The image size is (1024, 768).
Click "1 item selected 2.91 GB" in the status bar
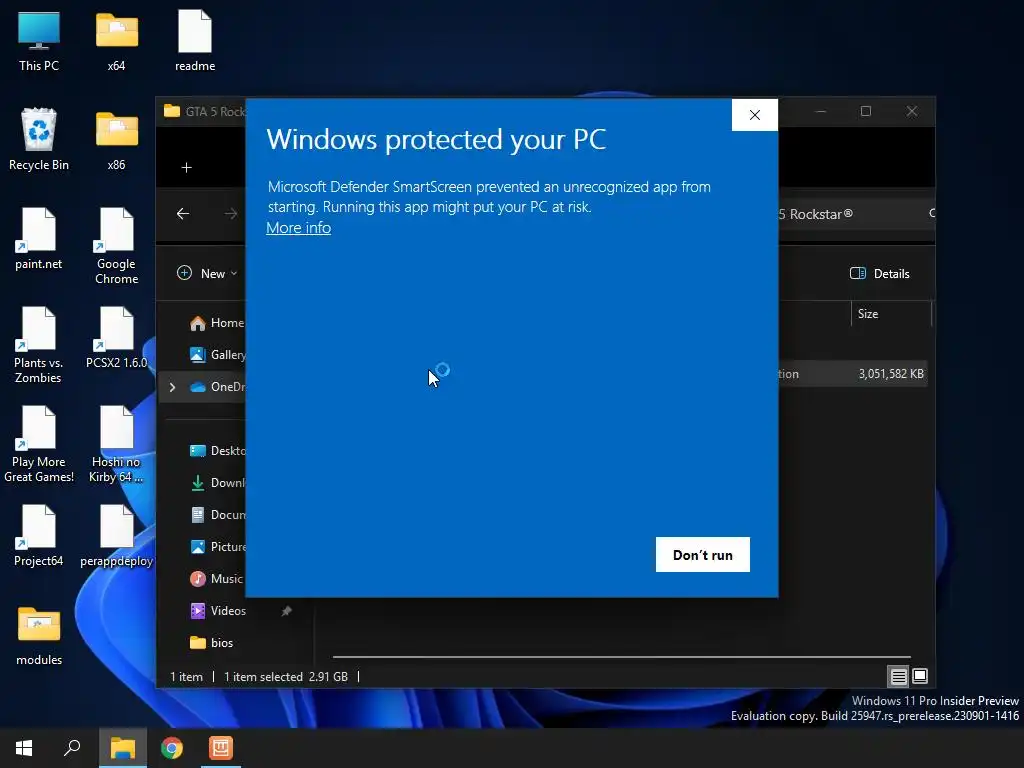pos(285,677)
